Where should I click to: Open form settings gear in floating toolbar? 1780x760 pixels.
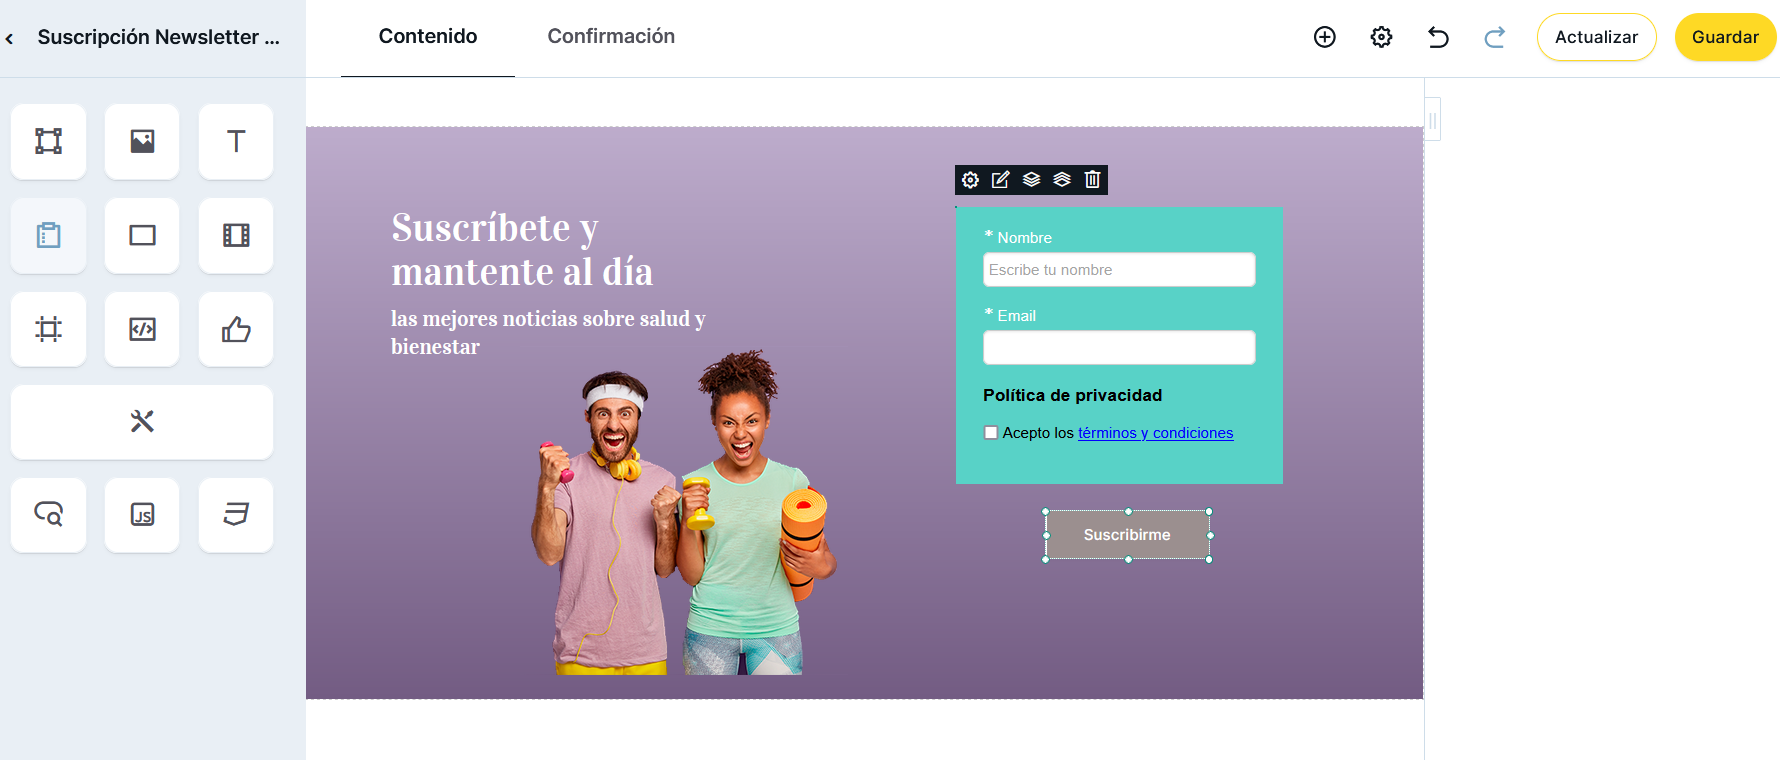pos(970,179)
